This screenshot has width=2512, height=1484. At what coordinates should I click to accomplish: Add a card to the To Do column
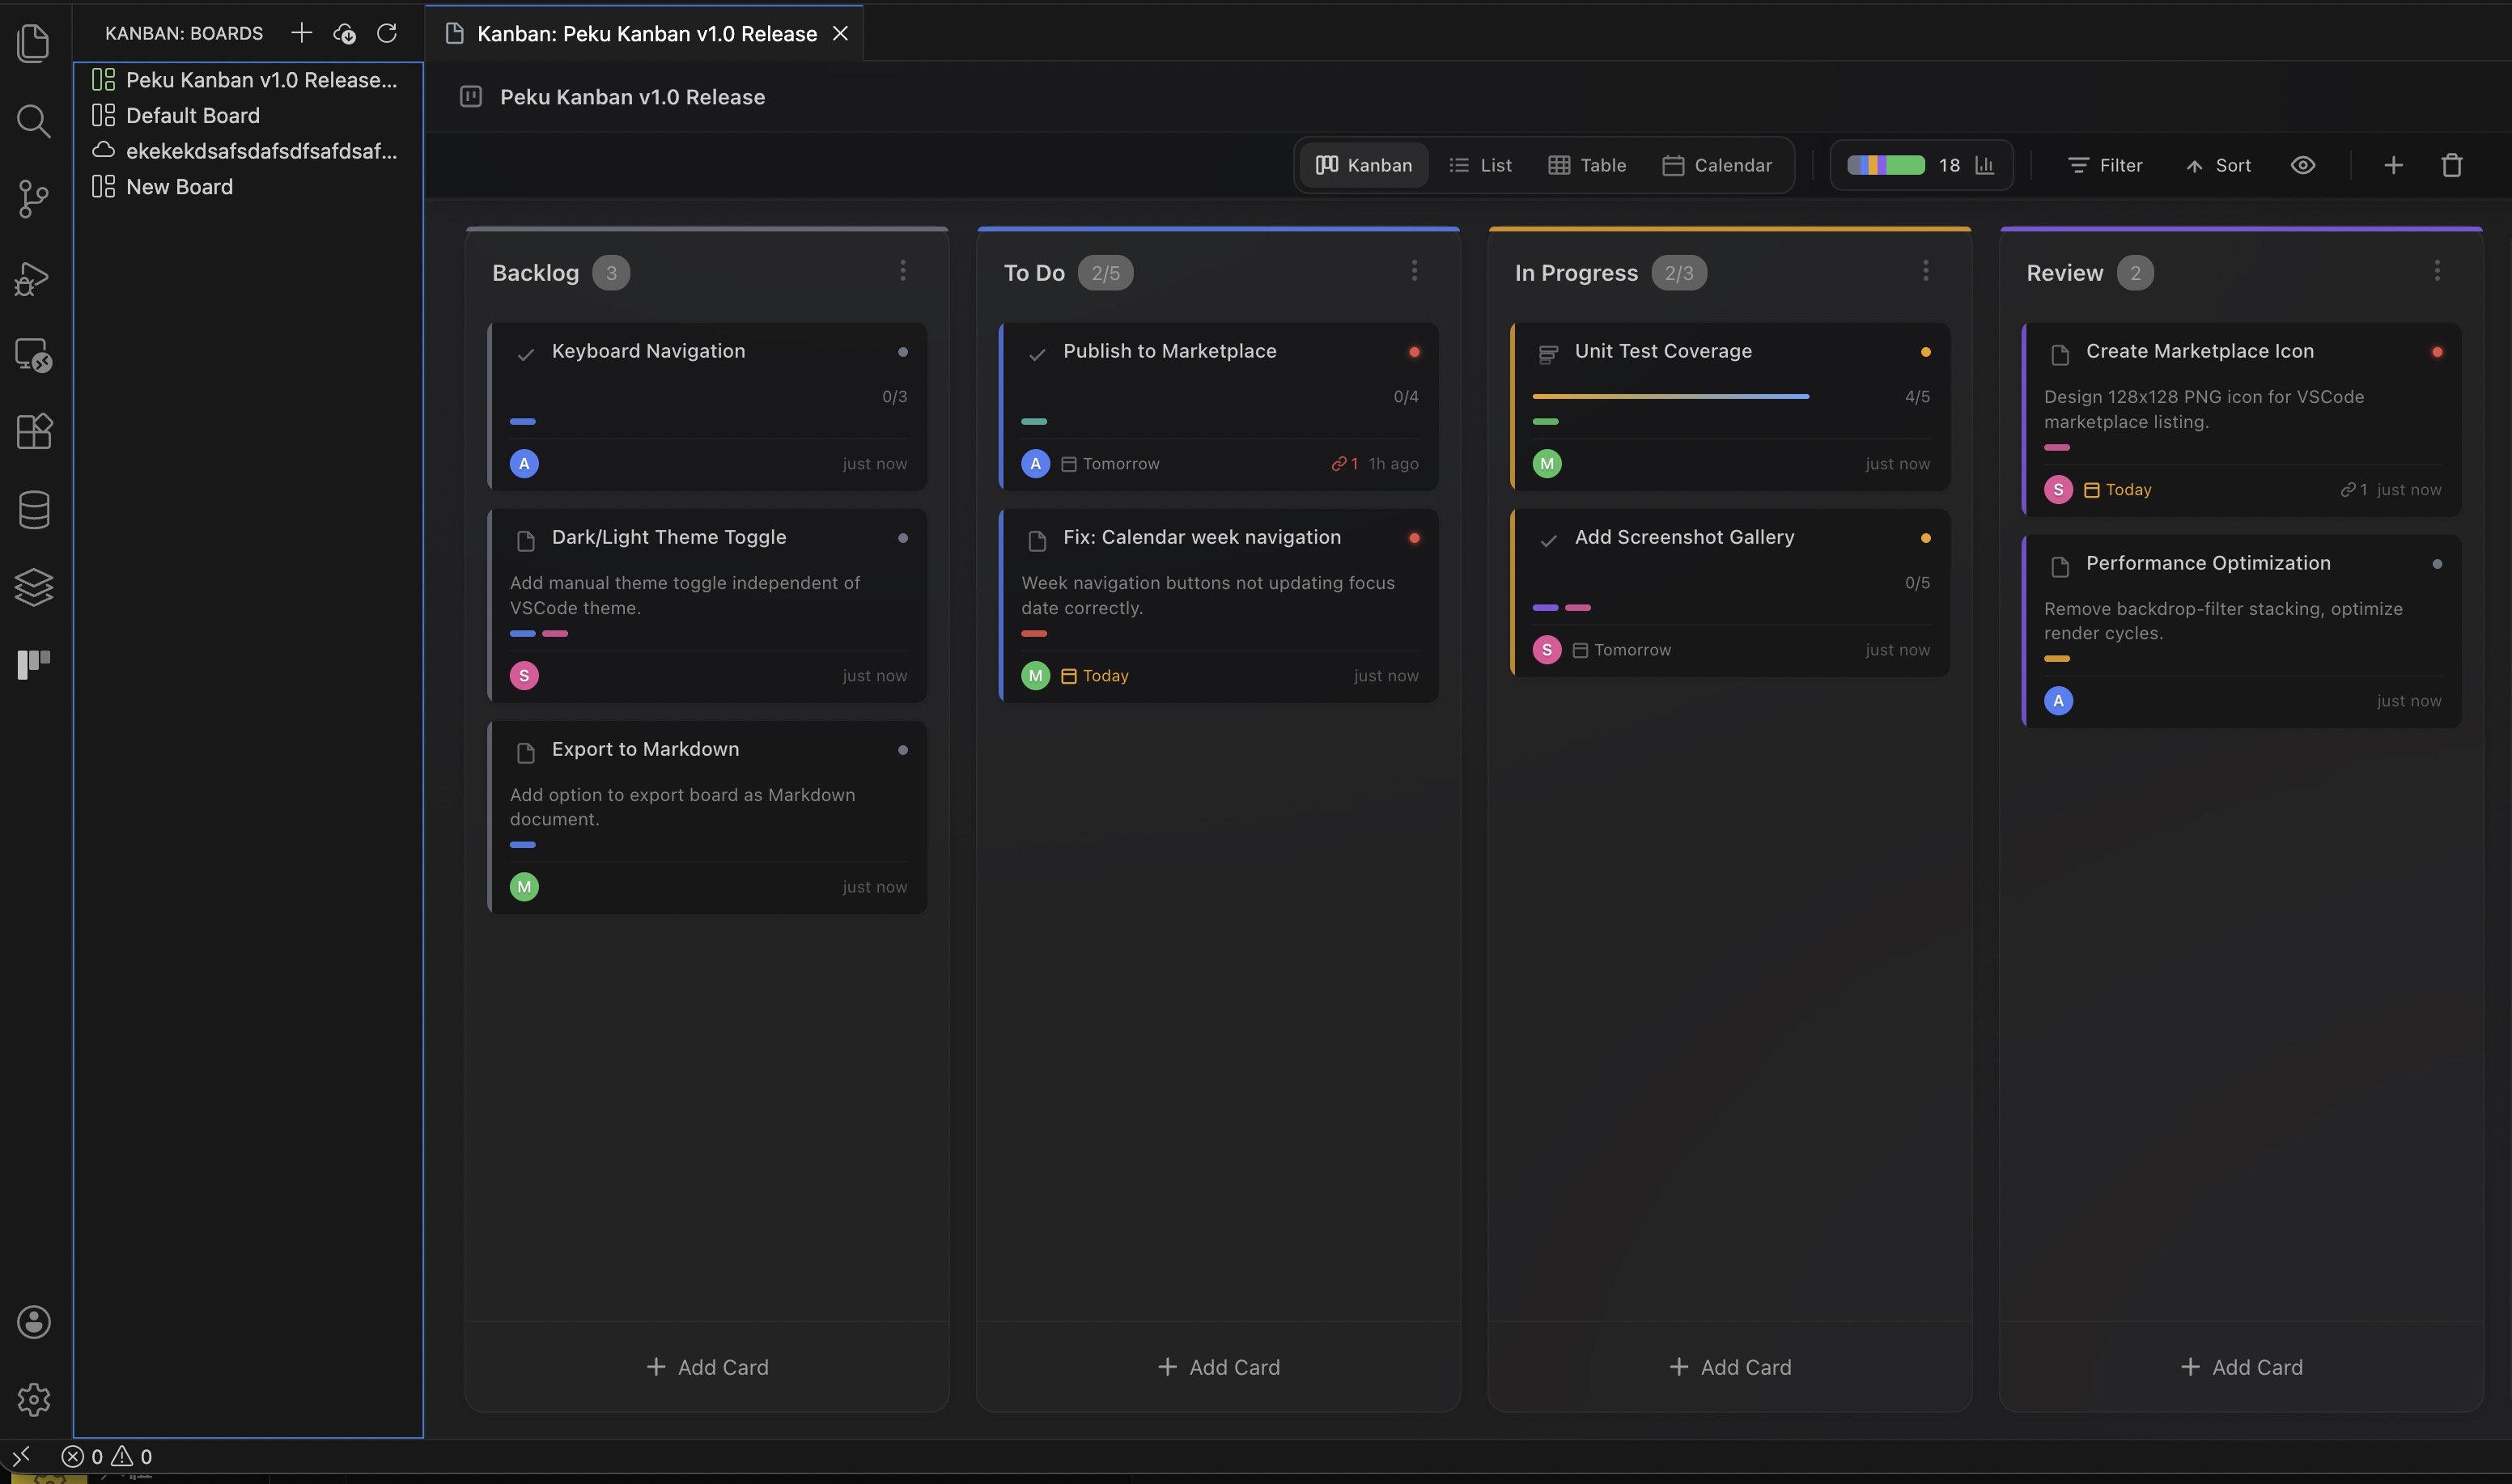click(1218, 1366)
